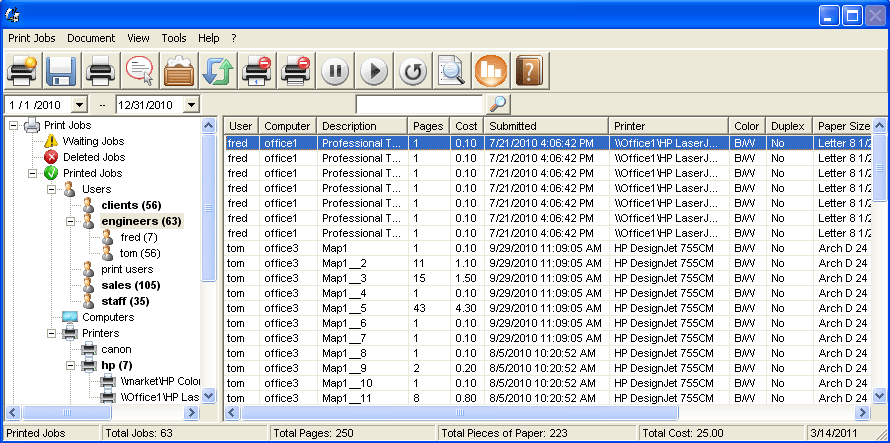This screenshot has height=443, width=890.
Task: Select clients (56) user group
Action: [131, 205]
